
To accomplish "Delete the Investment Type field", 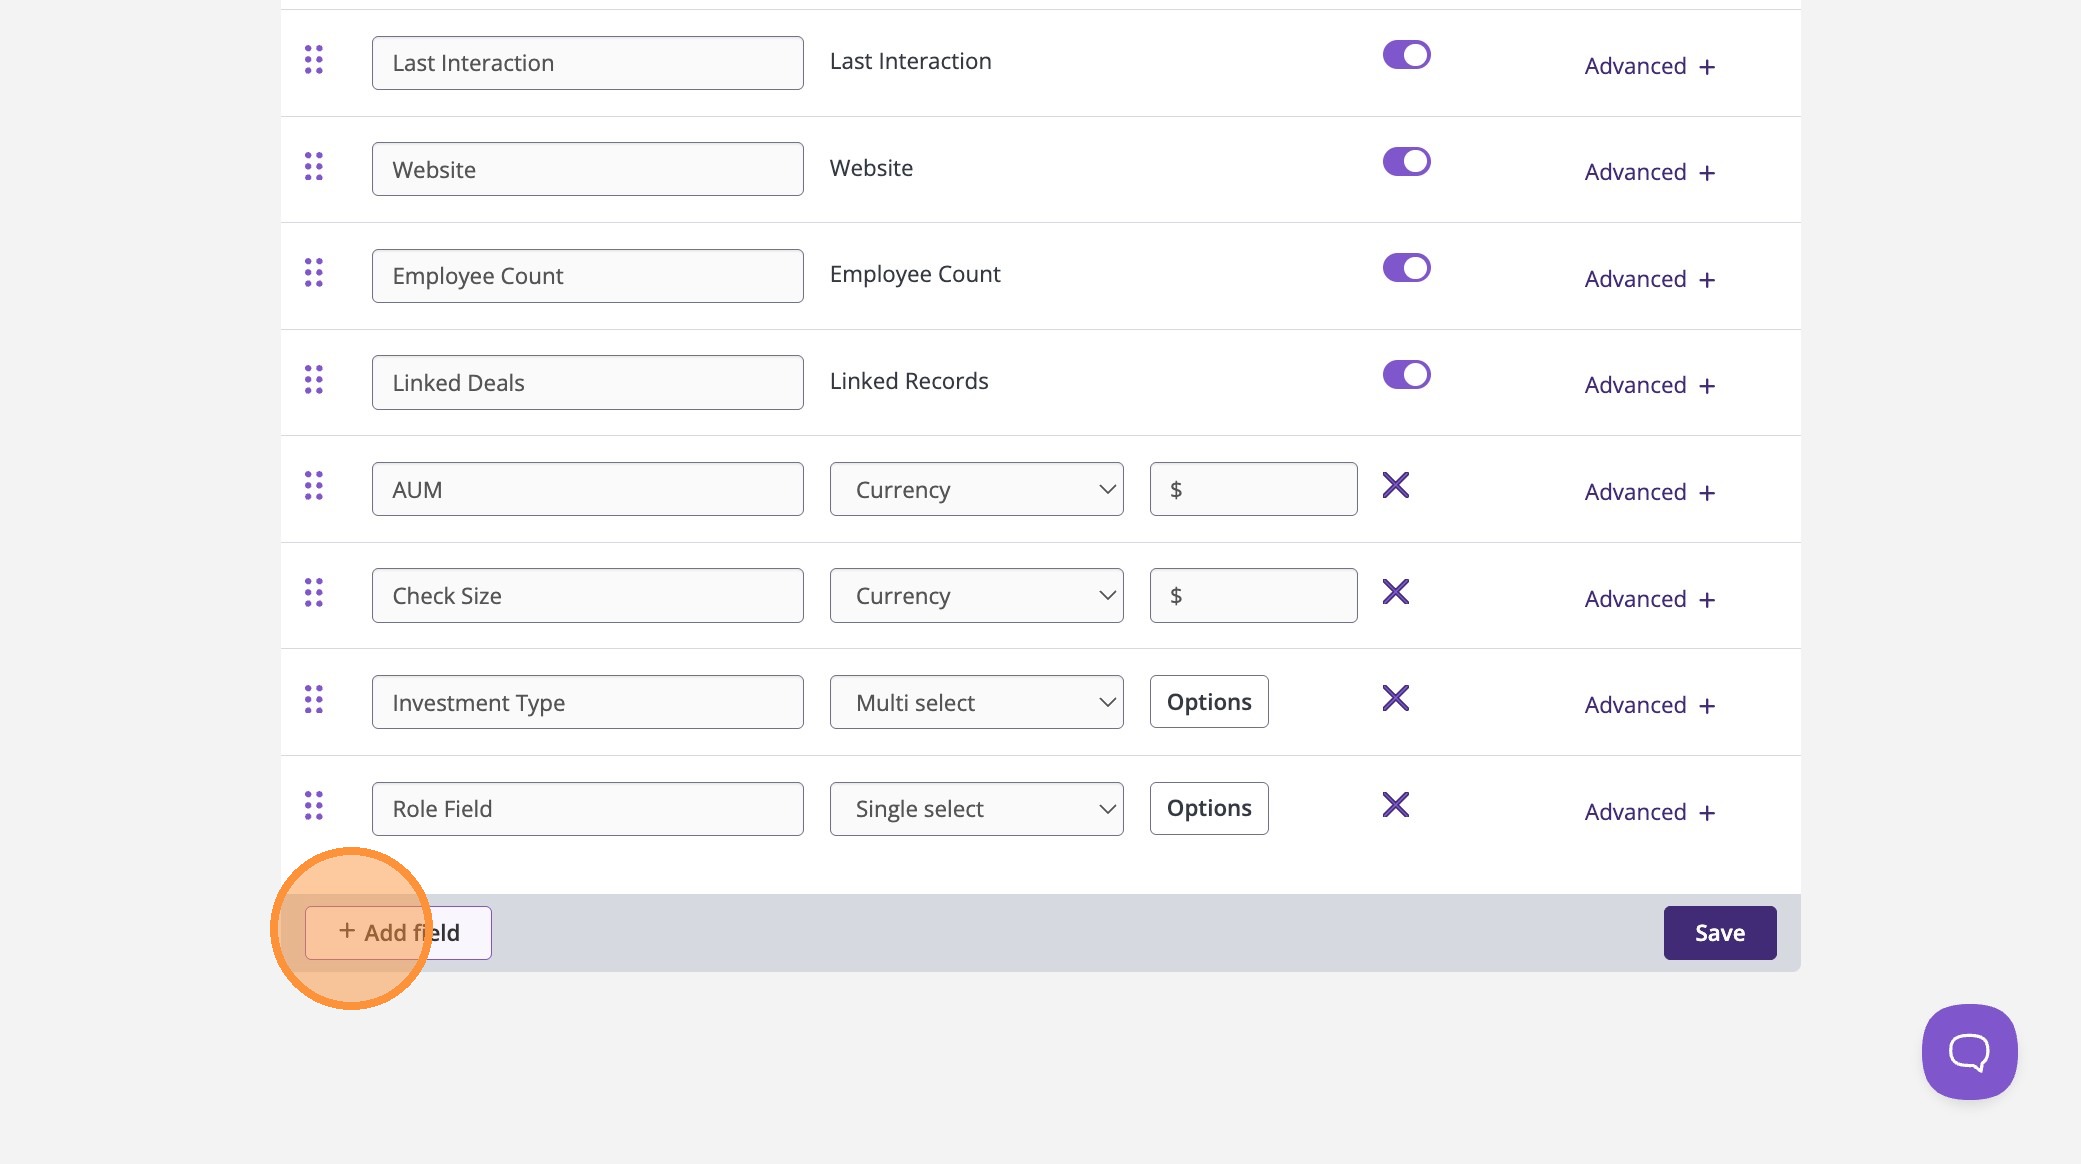I will point(1395,698).
